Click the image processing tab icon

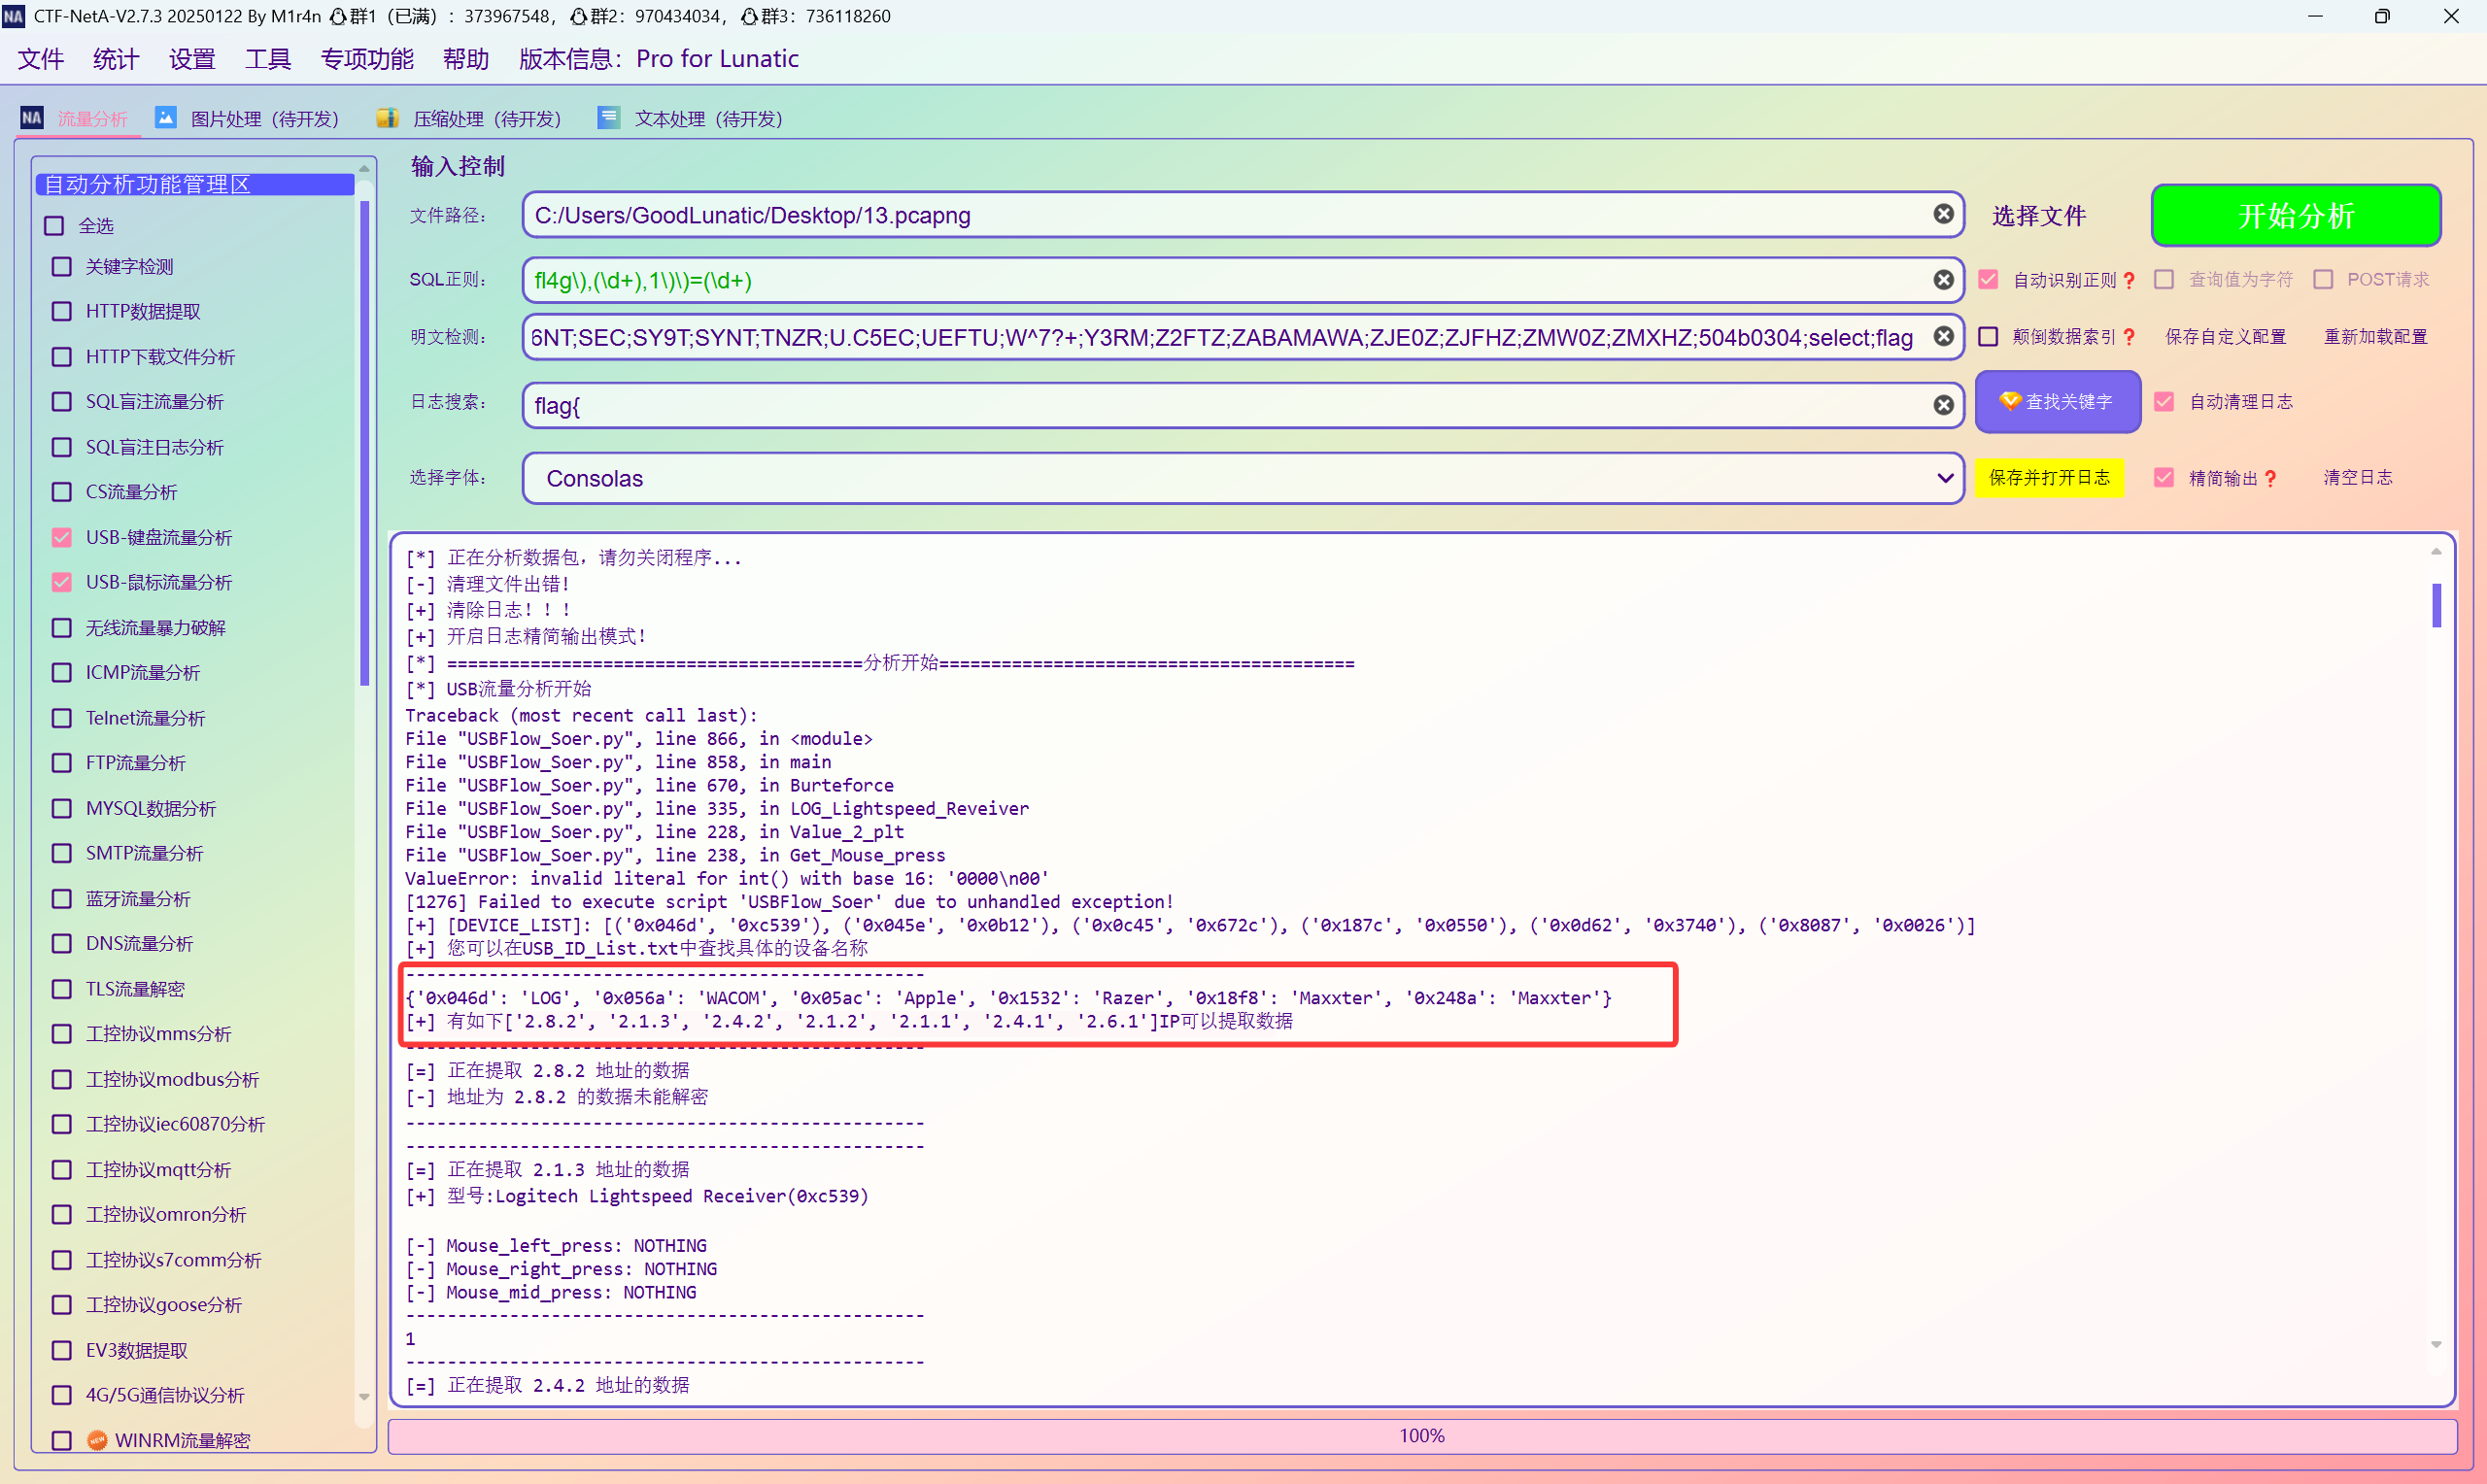click(x=166, y=118)
